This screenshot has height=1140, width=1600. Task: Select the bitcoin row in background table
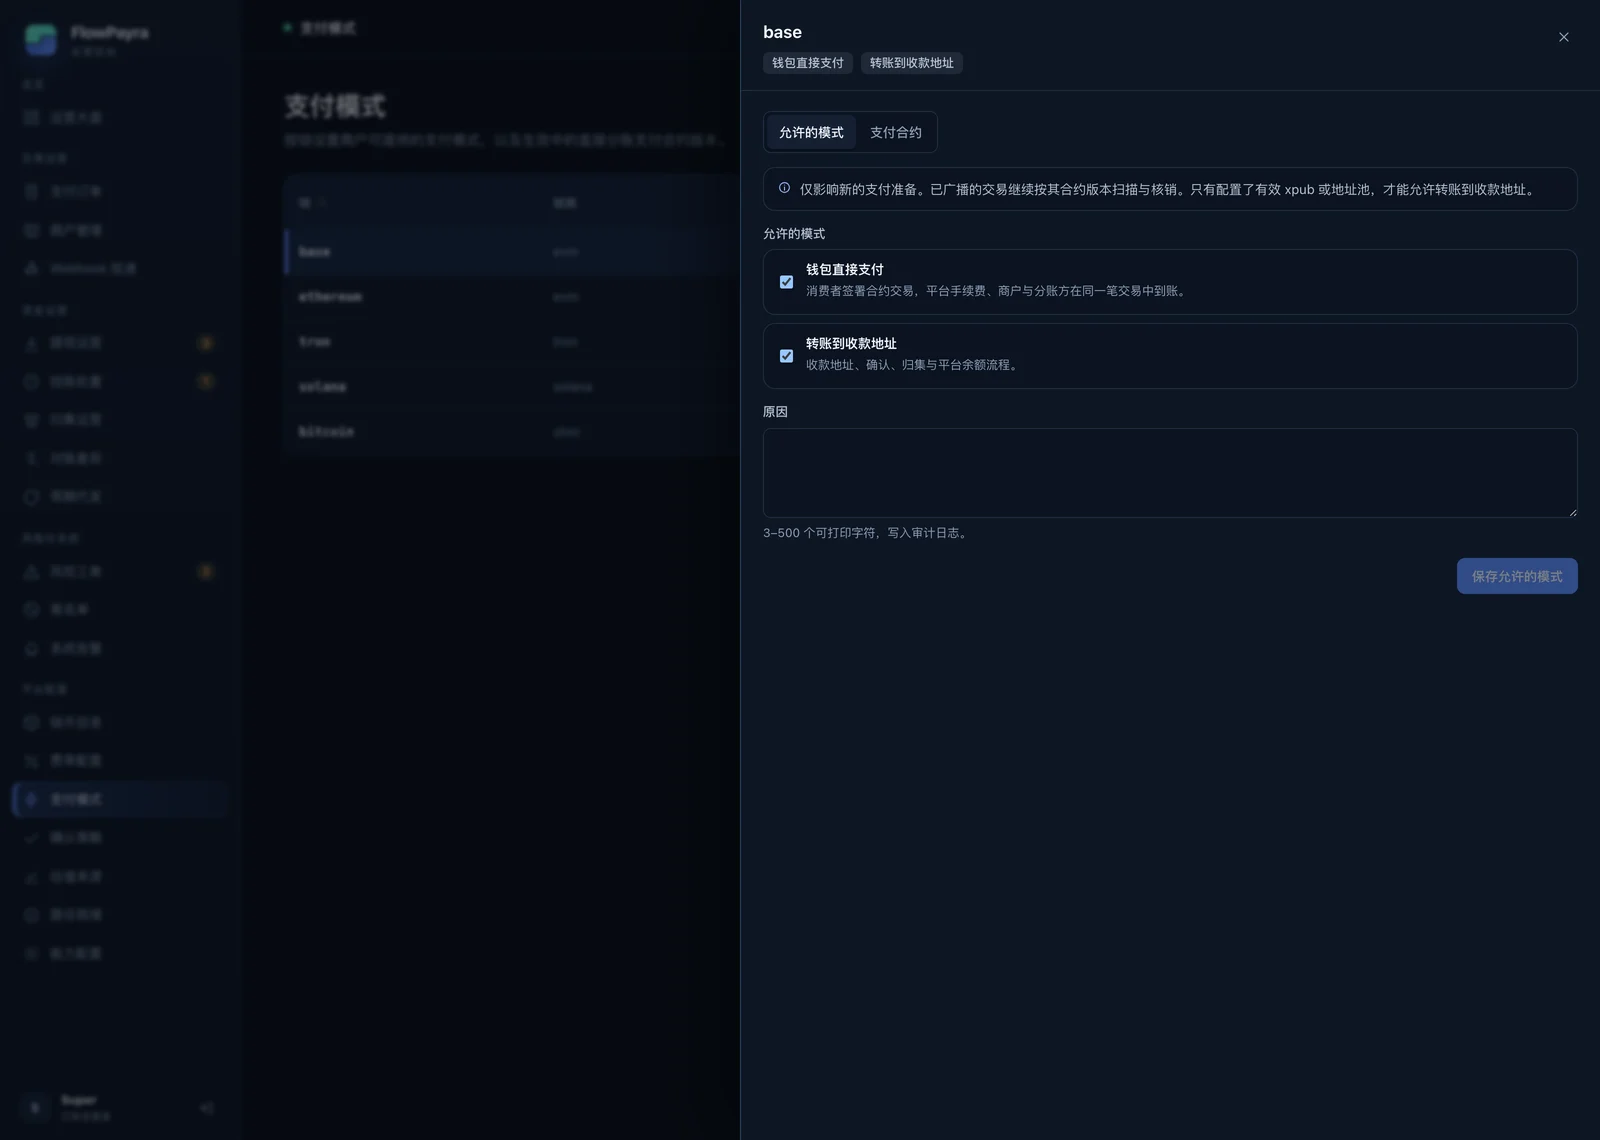(x=512, y=432)
